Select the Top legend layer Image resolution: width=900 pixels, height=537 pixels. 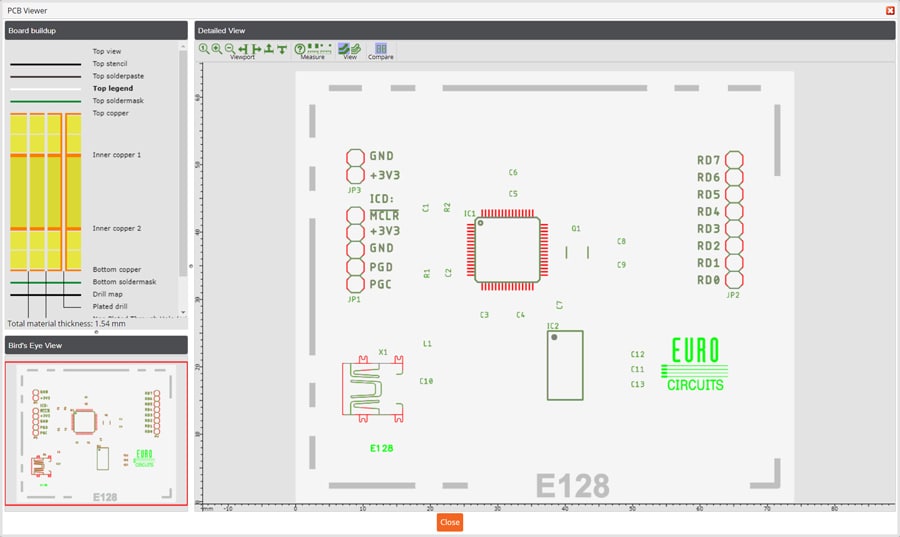[x=112, y=88]
